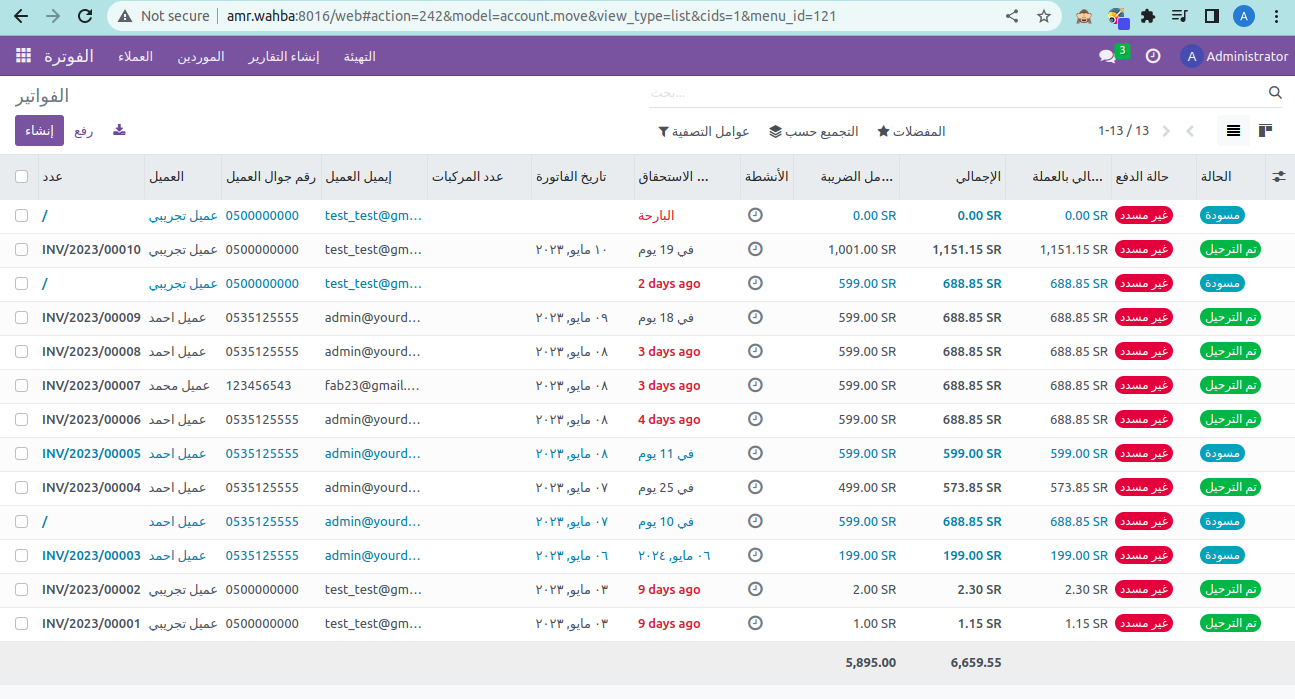Screen dimensions: 1295x699
Task: Click total 1,151.15 SR in الإجمالي column
Action: click(967, 249)
